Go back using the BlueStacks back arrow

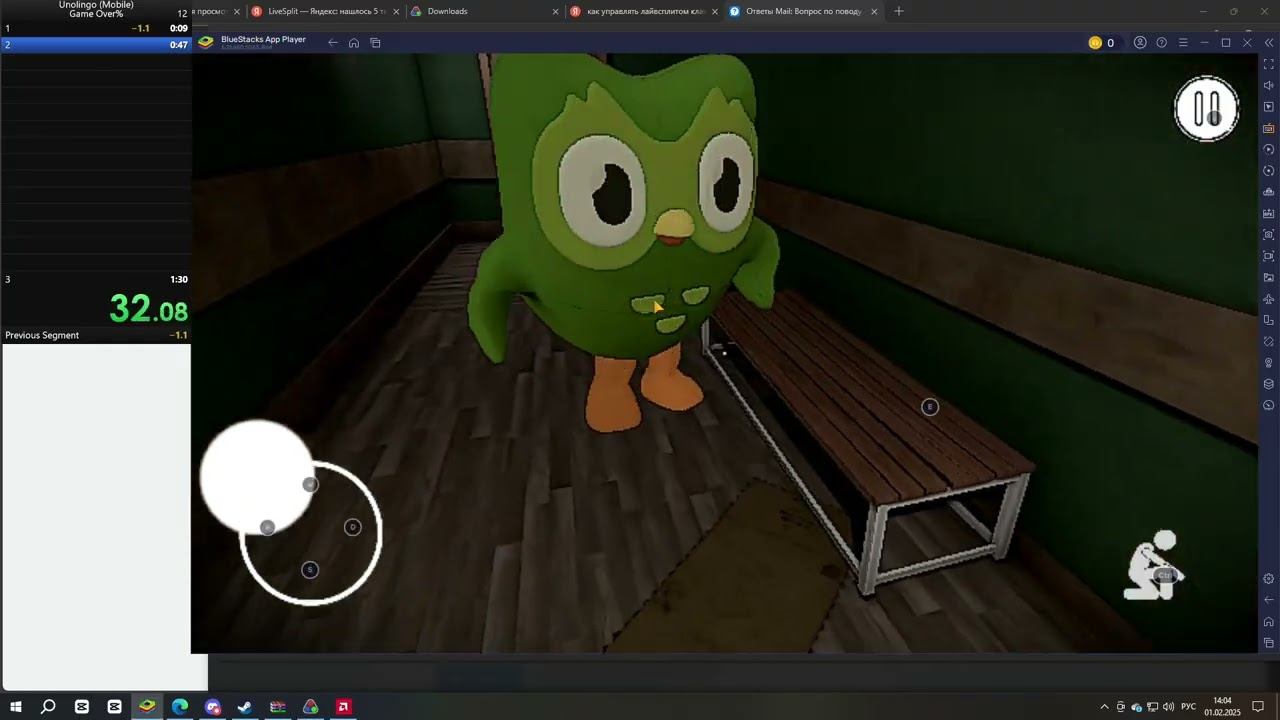pos(333,43)
